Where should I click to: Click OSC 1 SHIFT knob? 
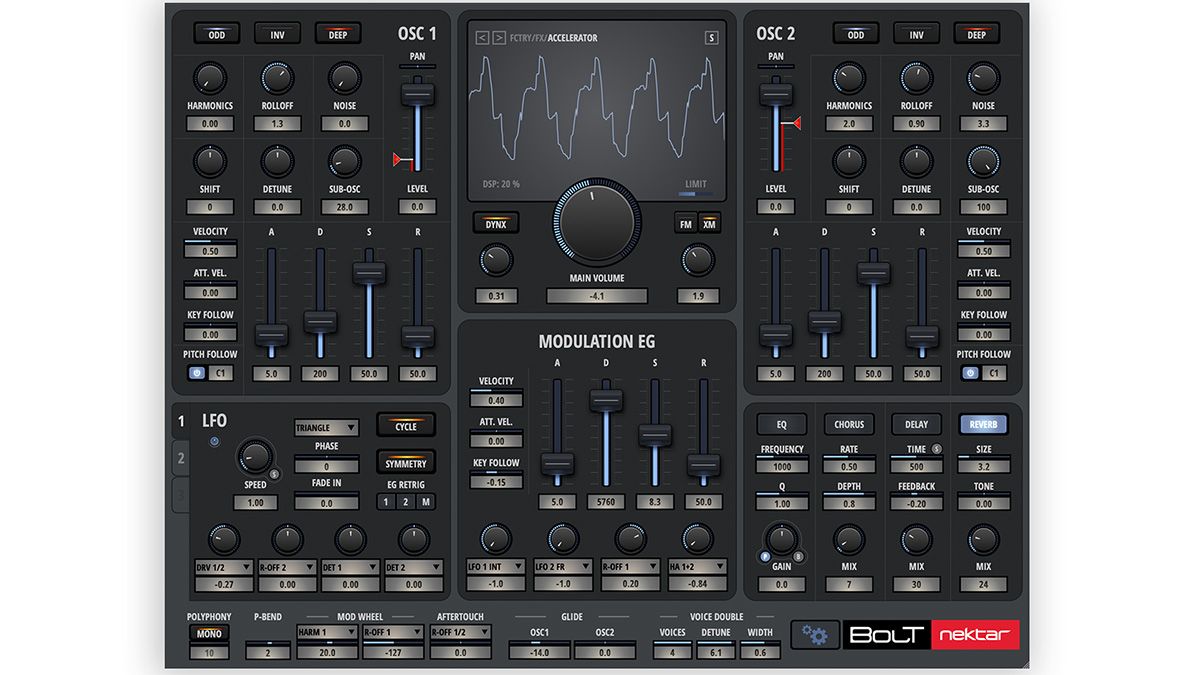coord(210,161)
